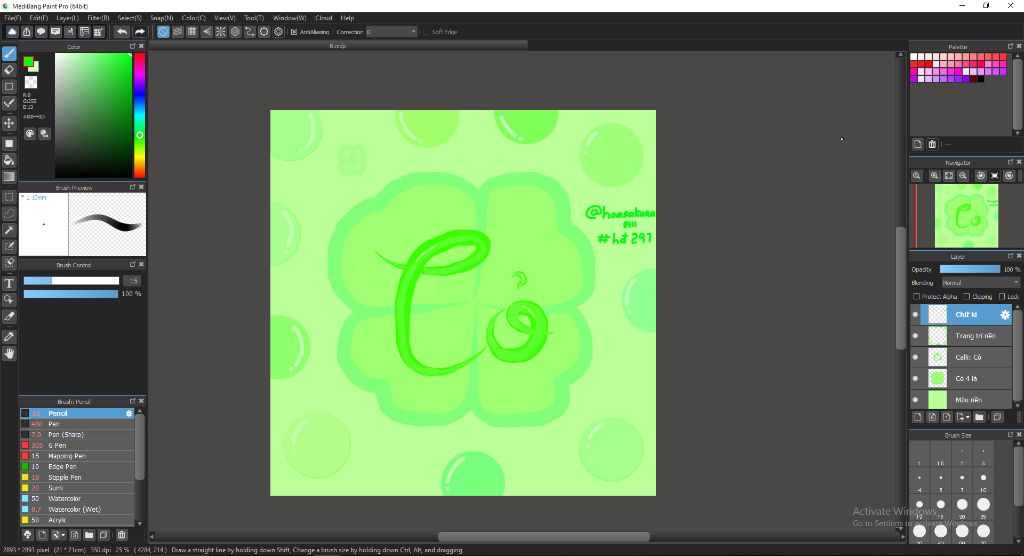Toggle the Protect Alpha checkbox

[916, 297]
